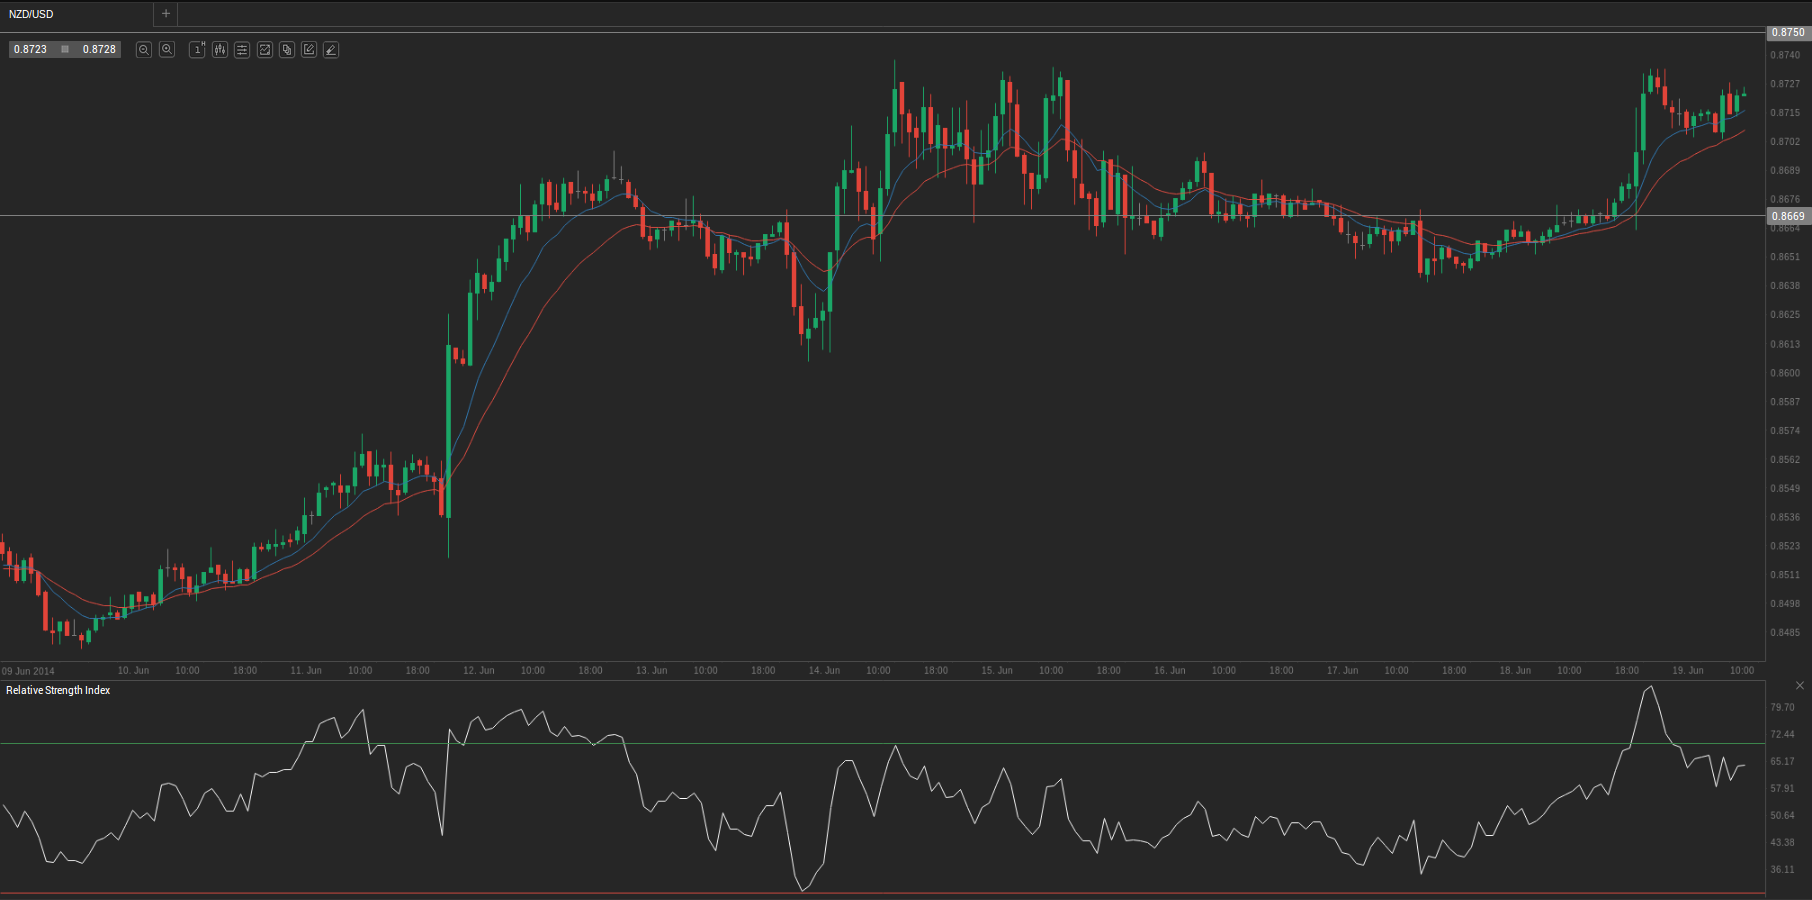Click the 14. Jun date on time axis
Image resolution: width=1812 pixels, height=900 pixels.
point(824,670)
